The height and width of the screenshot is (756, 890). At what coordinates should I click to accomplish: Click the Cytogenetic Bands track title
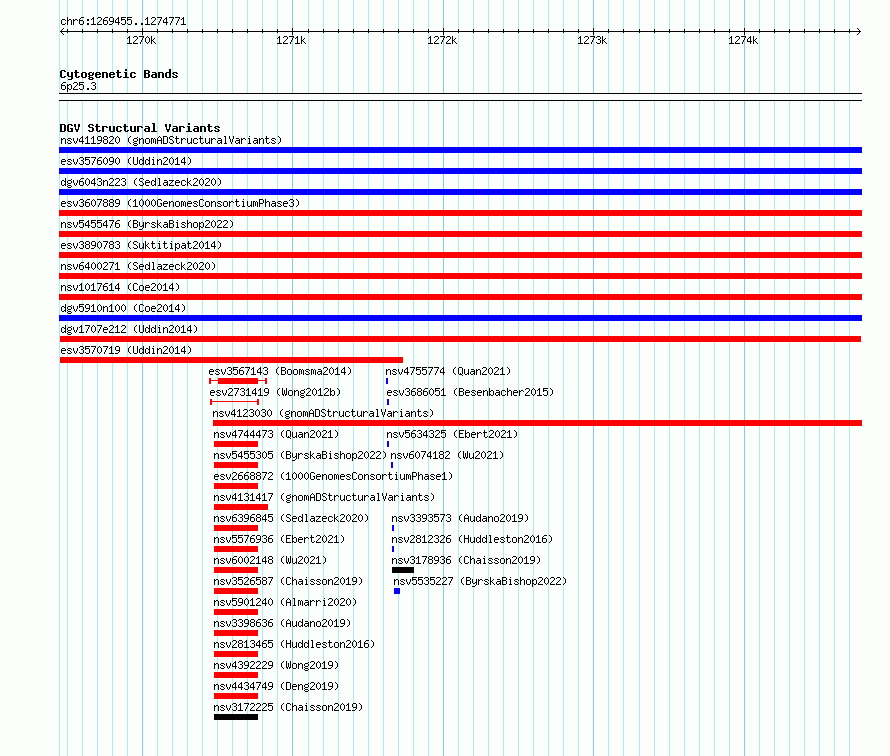click(x=119, y=74)
